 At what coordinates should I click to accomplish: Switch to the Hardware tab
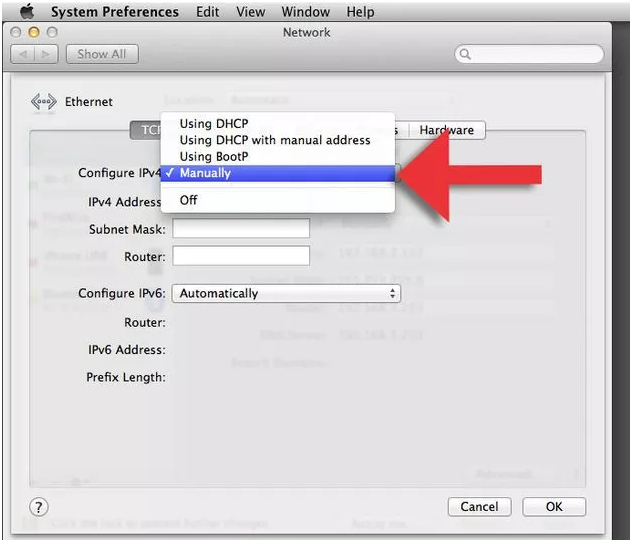447,130
